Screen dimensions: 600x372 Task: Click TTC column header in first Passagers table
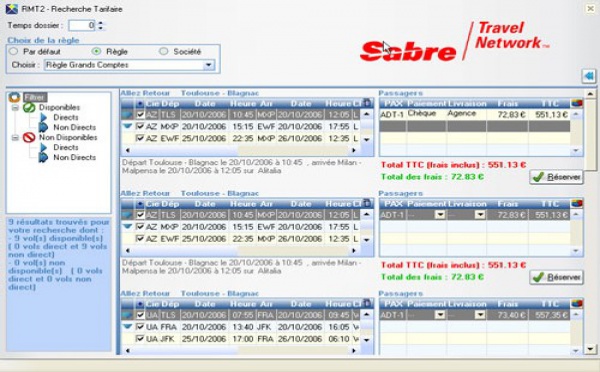(549, 103)
